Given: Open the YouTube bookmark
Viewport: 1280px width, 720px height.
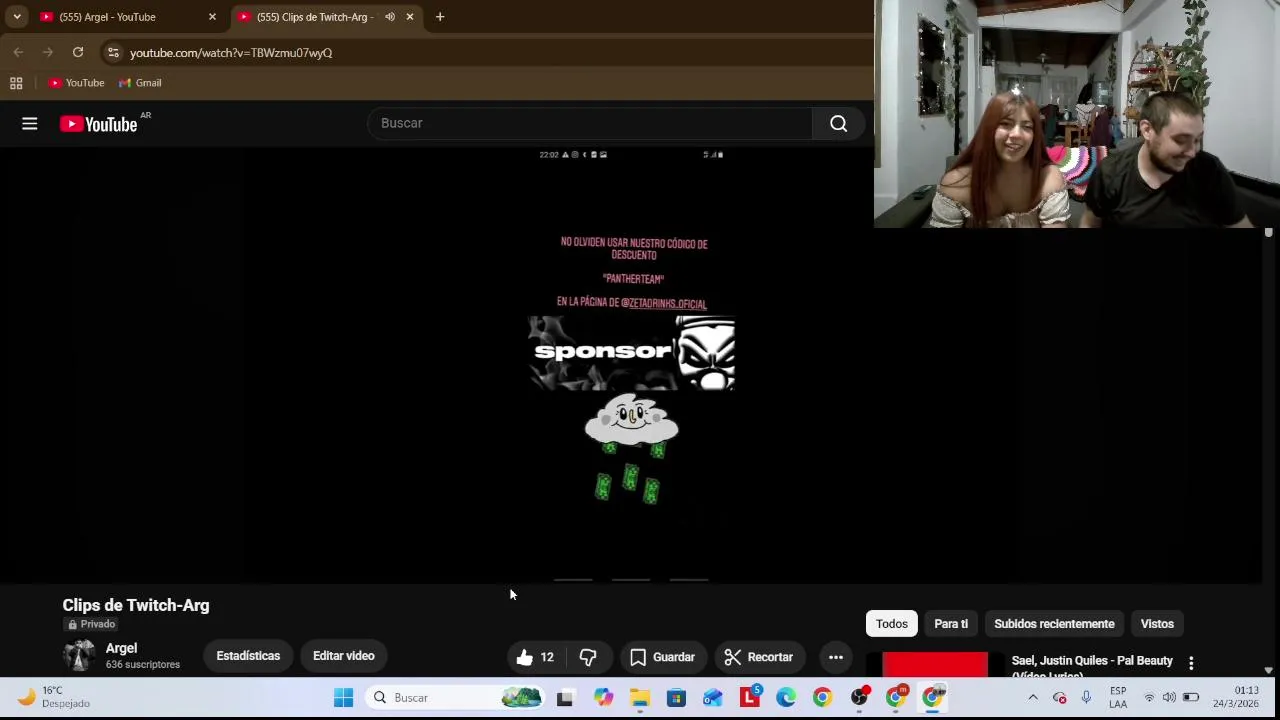Looking at the screenshot, I should coord(77,83).
